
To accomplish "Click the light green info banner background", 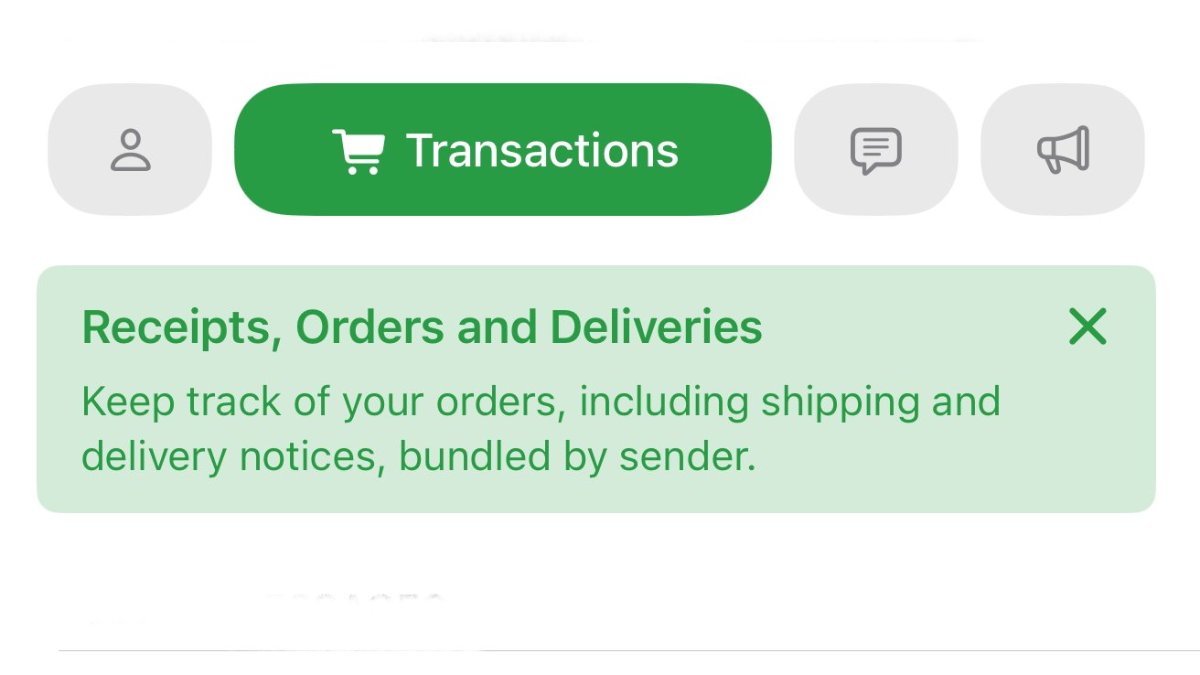I will (x=596, y=389).
